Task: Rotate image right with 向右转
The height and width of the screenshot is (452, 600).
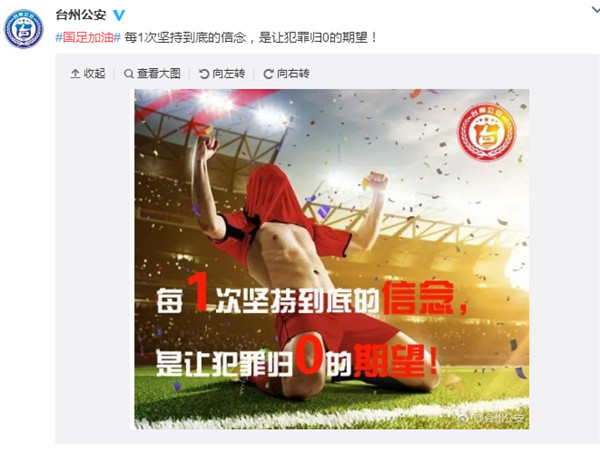Action: tap(287, 73)
